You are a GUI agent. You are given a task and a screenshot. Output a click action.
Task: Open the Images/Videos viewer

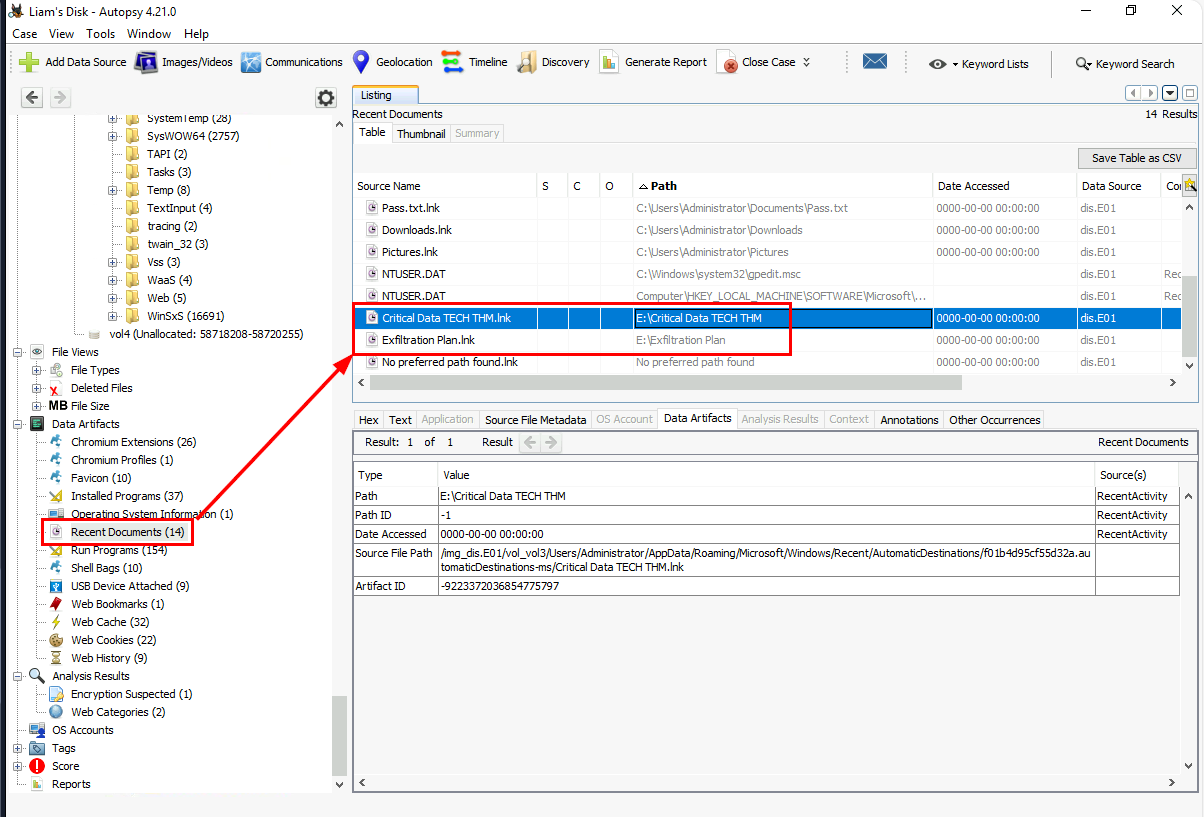click(x=147, y=62)
